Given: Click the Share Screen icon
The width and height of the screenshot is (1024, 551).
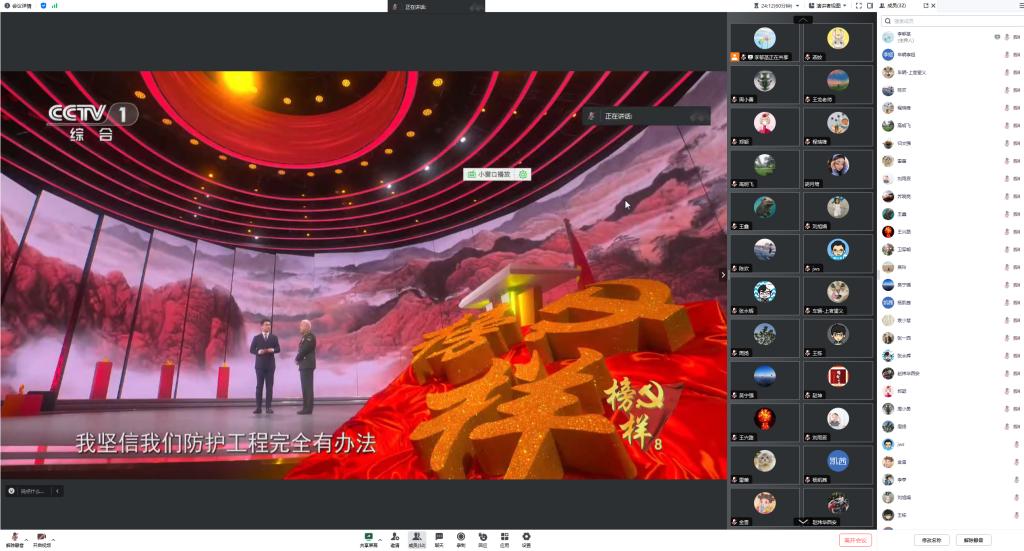Looking at the screenshot, I should [x=368, y=538].
